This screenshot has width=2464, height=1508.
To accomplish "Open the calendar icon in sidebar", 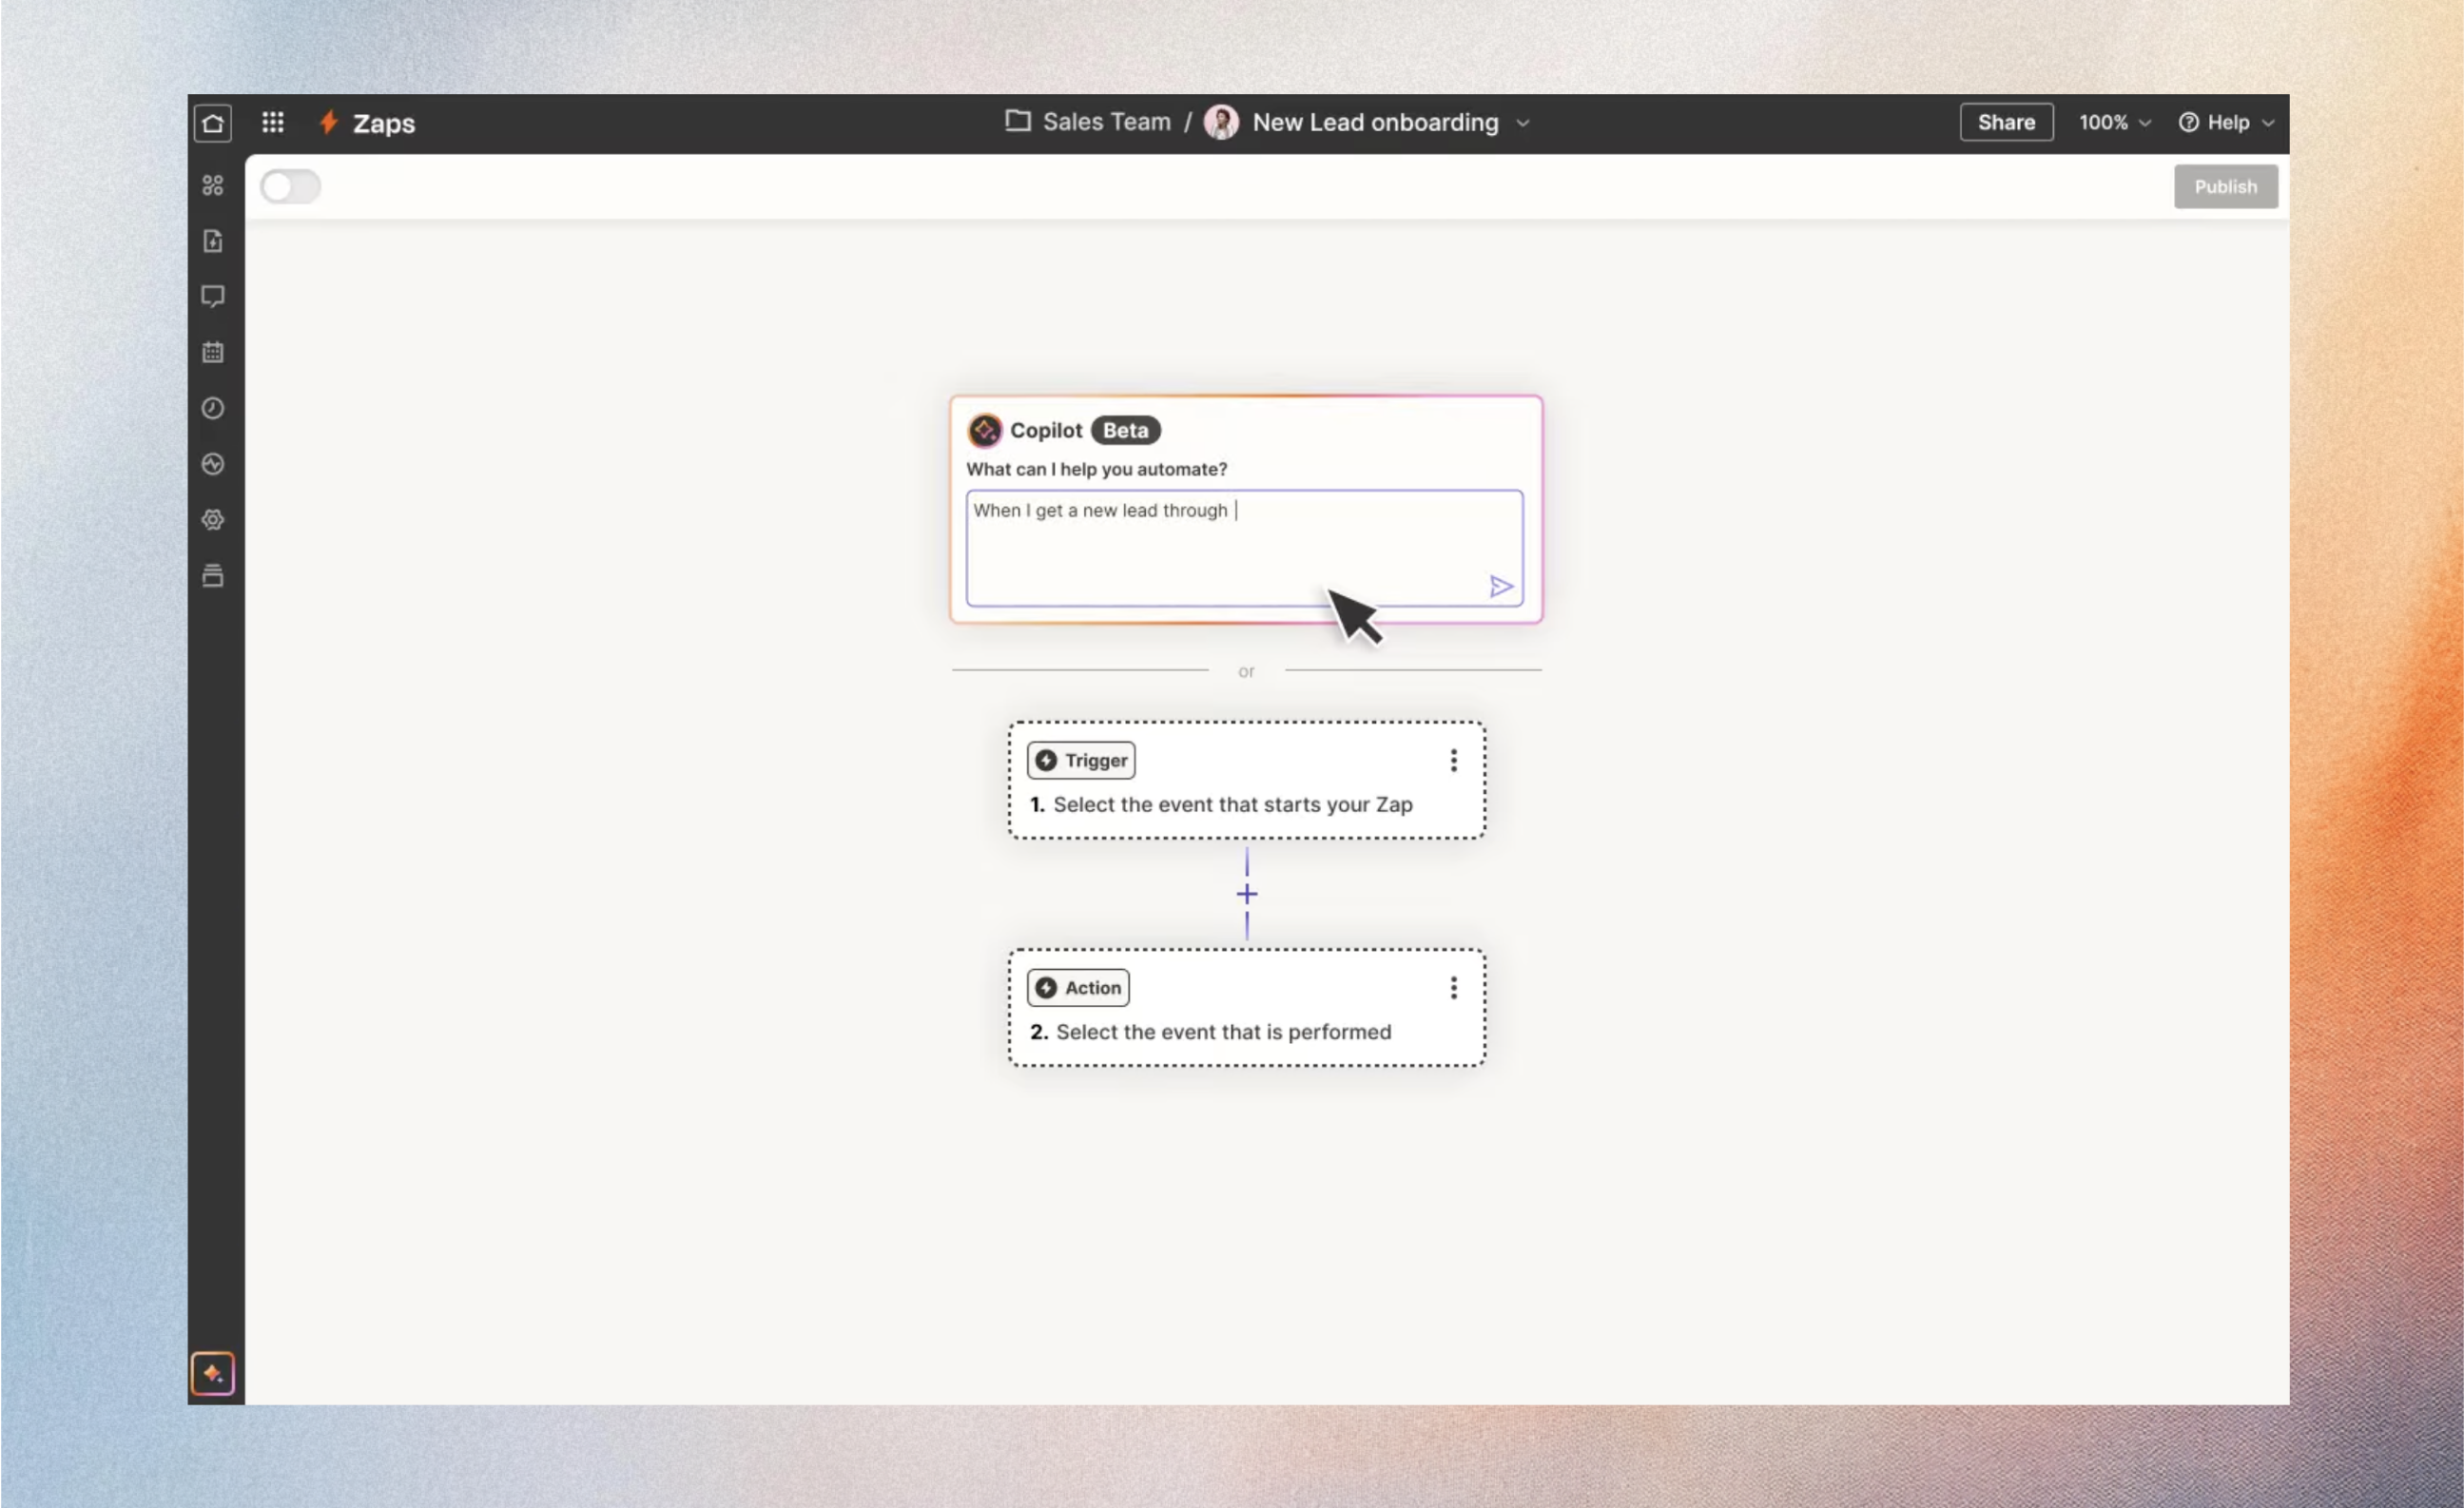I will tap(212, 352).
